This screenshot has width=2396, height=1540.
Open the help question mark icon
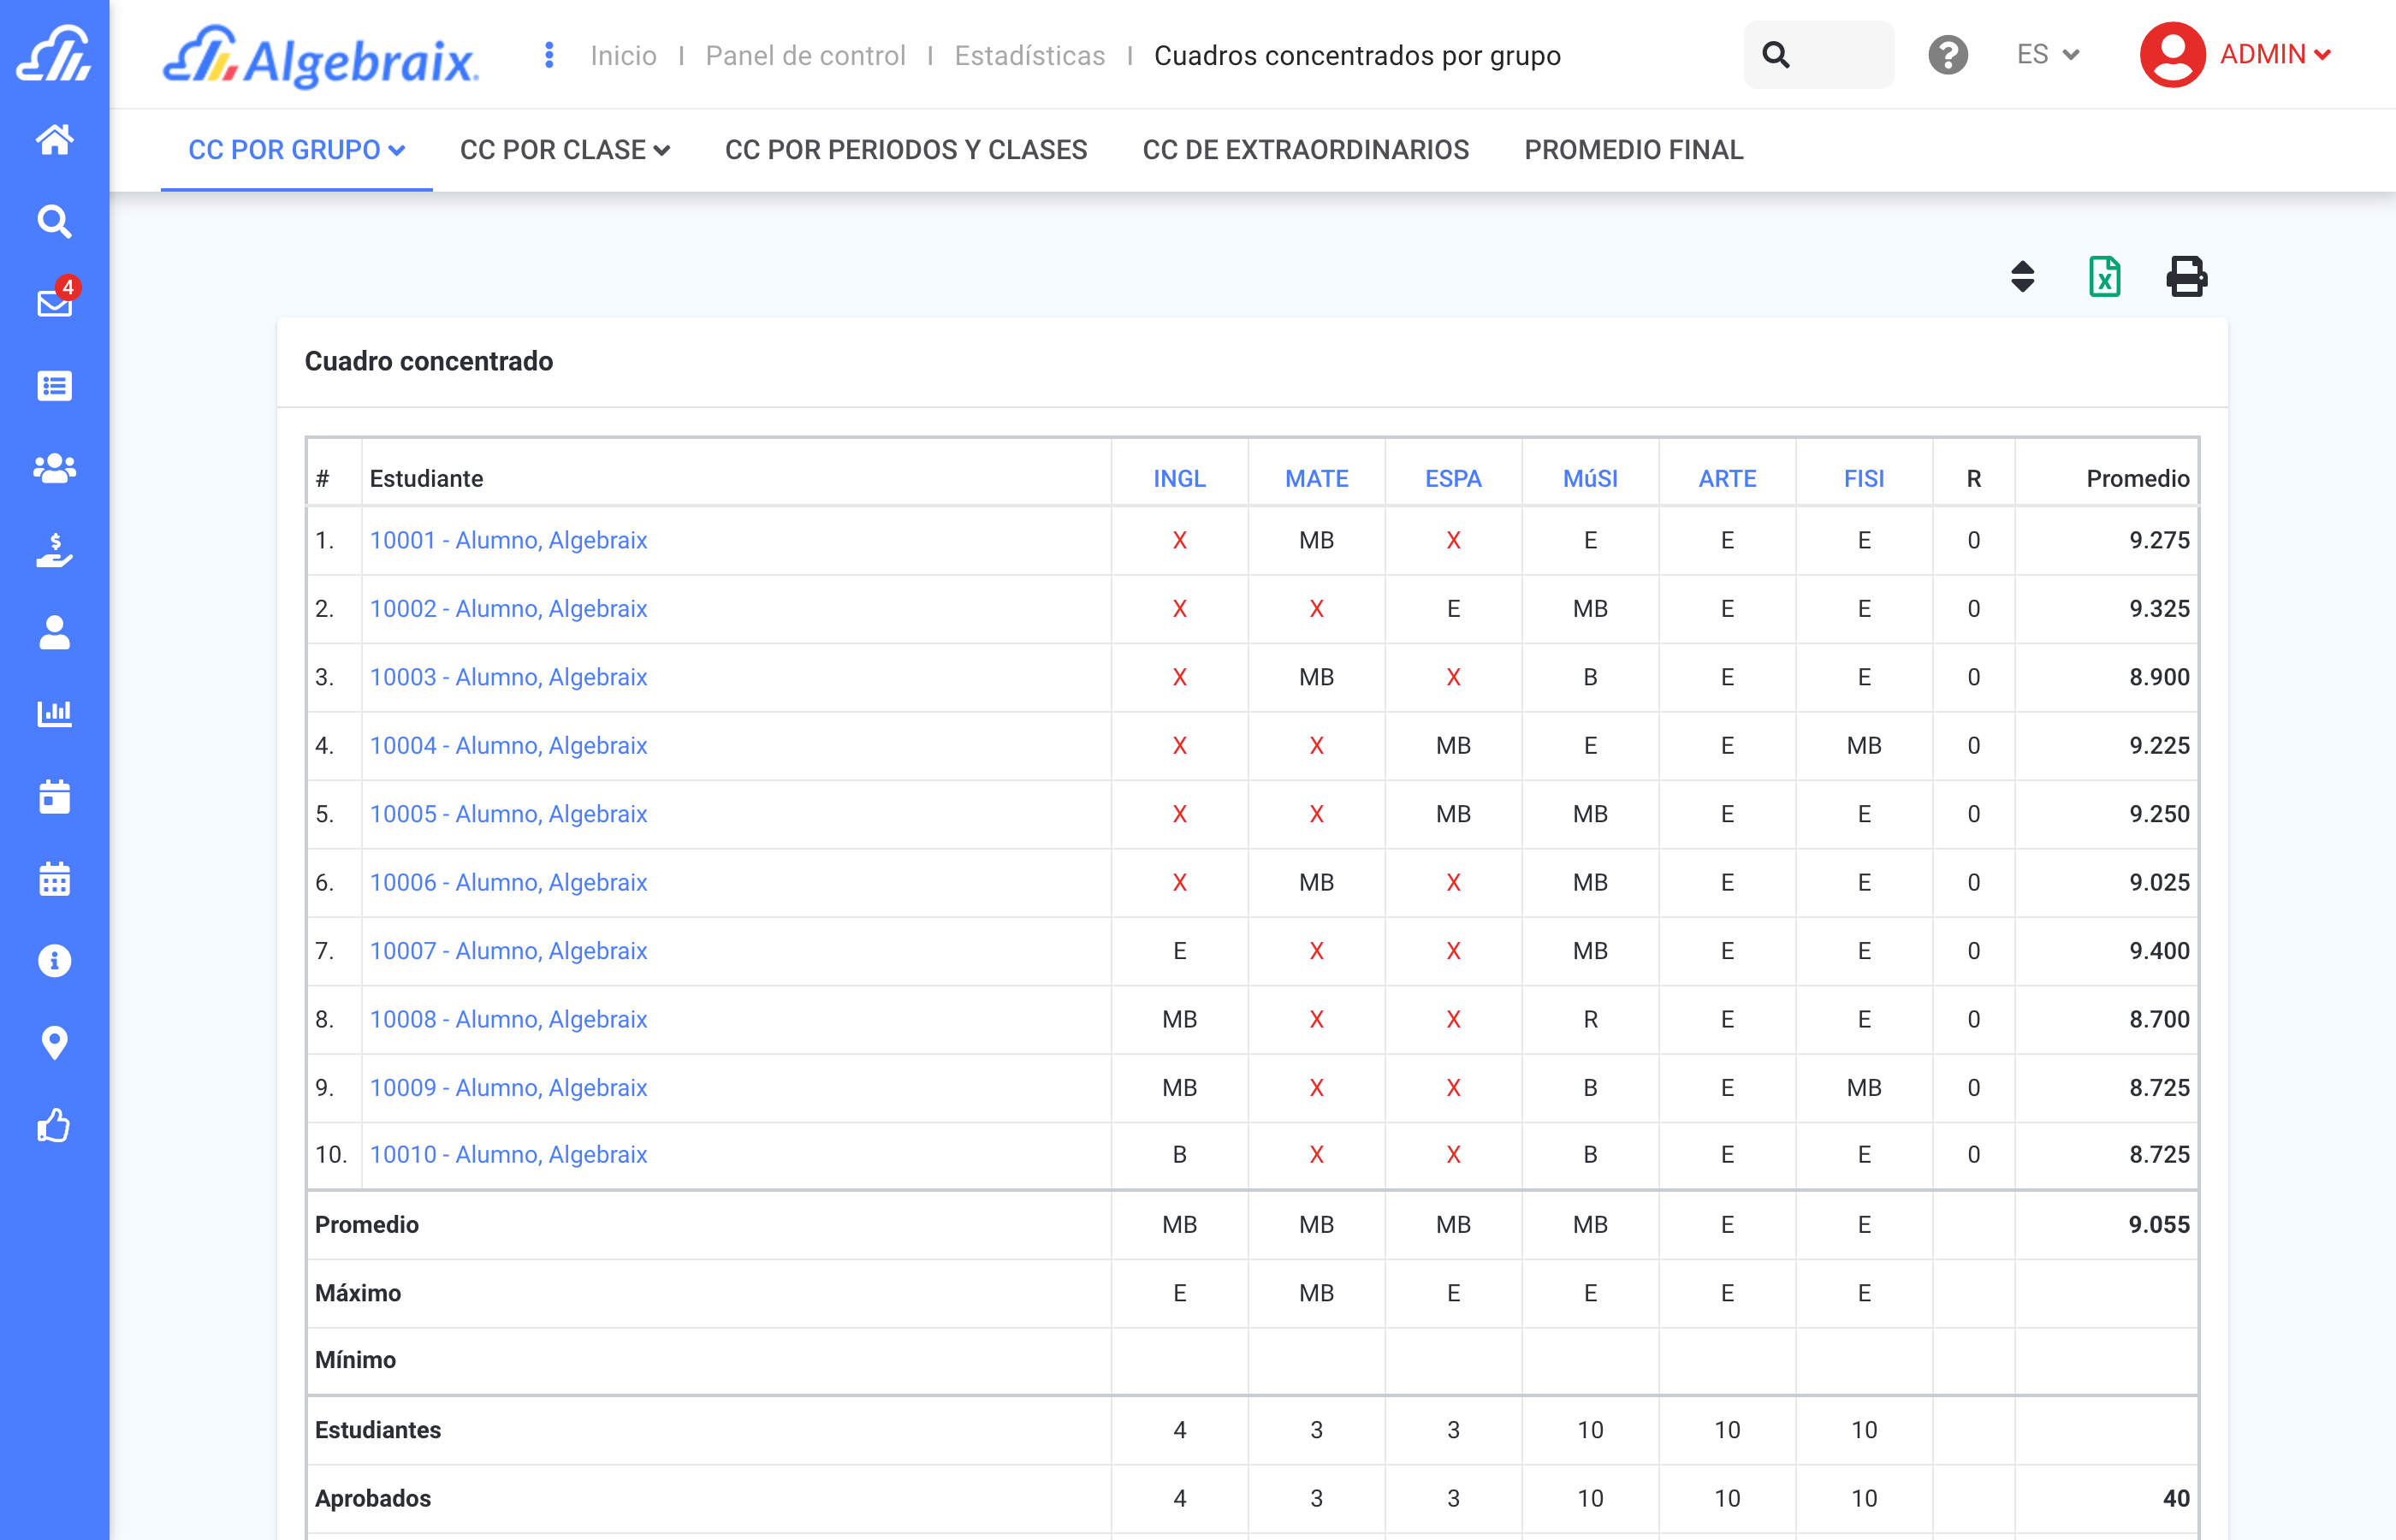coord(1947,55)
